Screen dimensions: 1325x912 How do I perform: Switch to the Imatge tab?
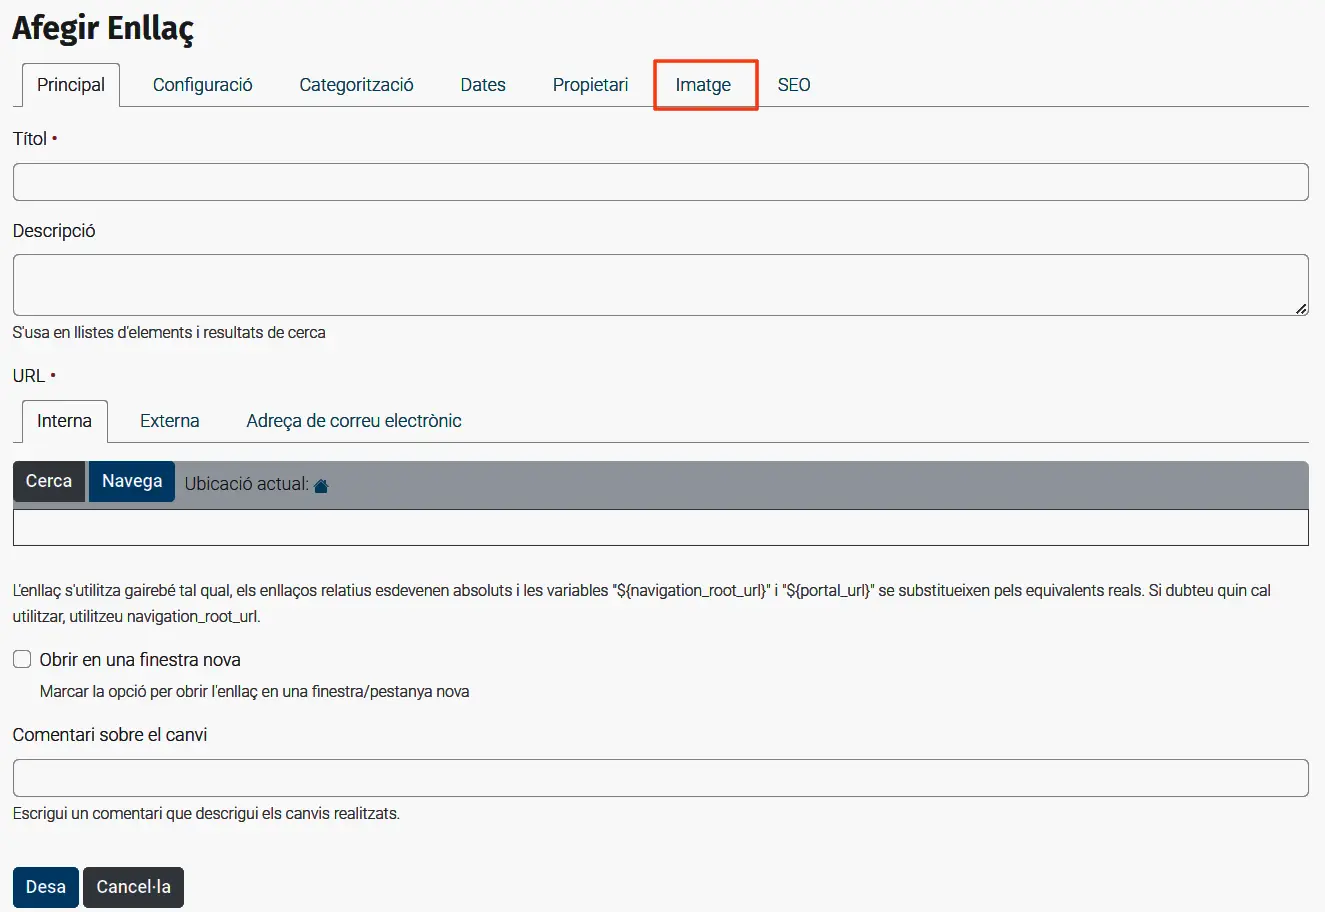coord(703,85)
